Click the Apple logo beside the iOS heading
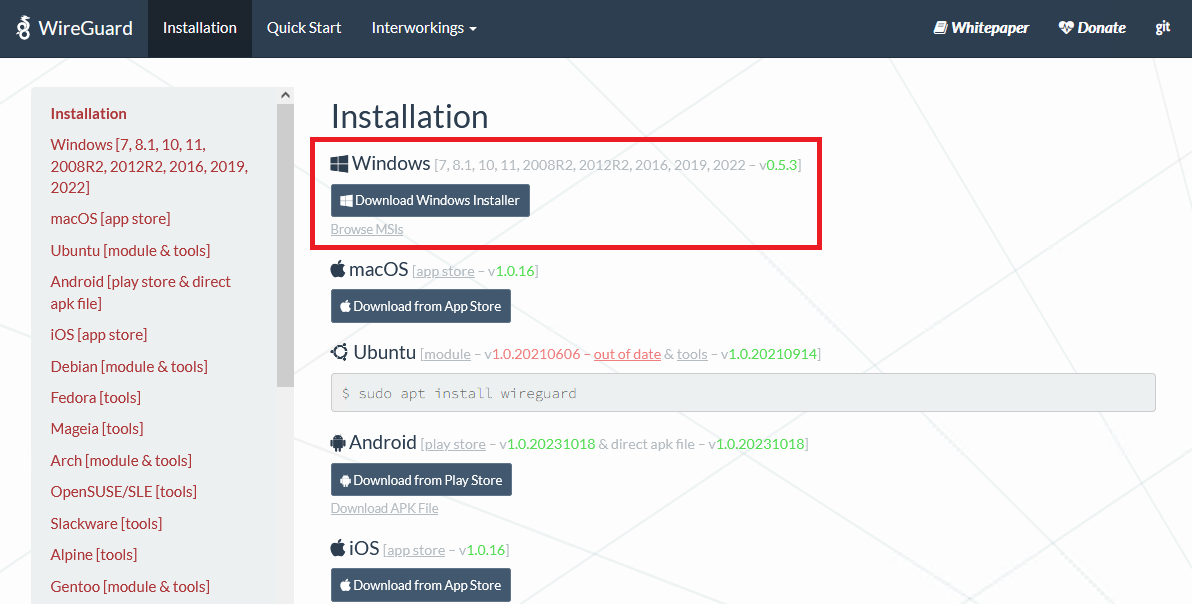The width and height of the screenshot is (1192, 604). point(338,548)
